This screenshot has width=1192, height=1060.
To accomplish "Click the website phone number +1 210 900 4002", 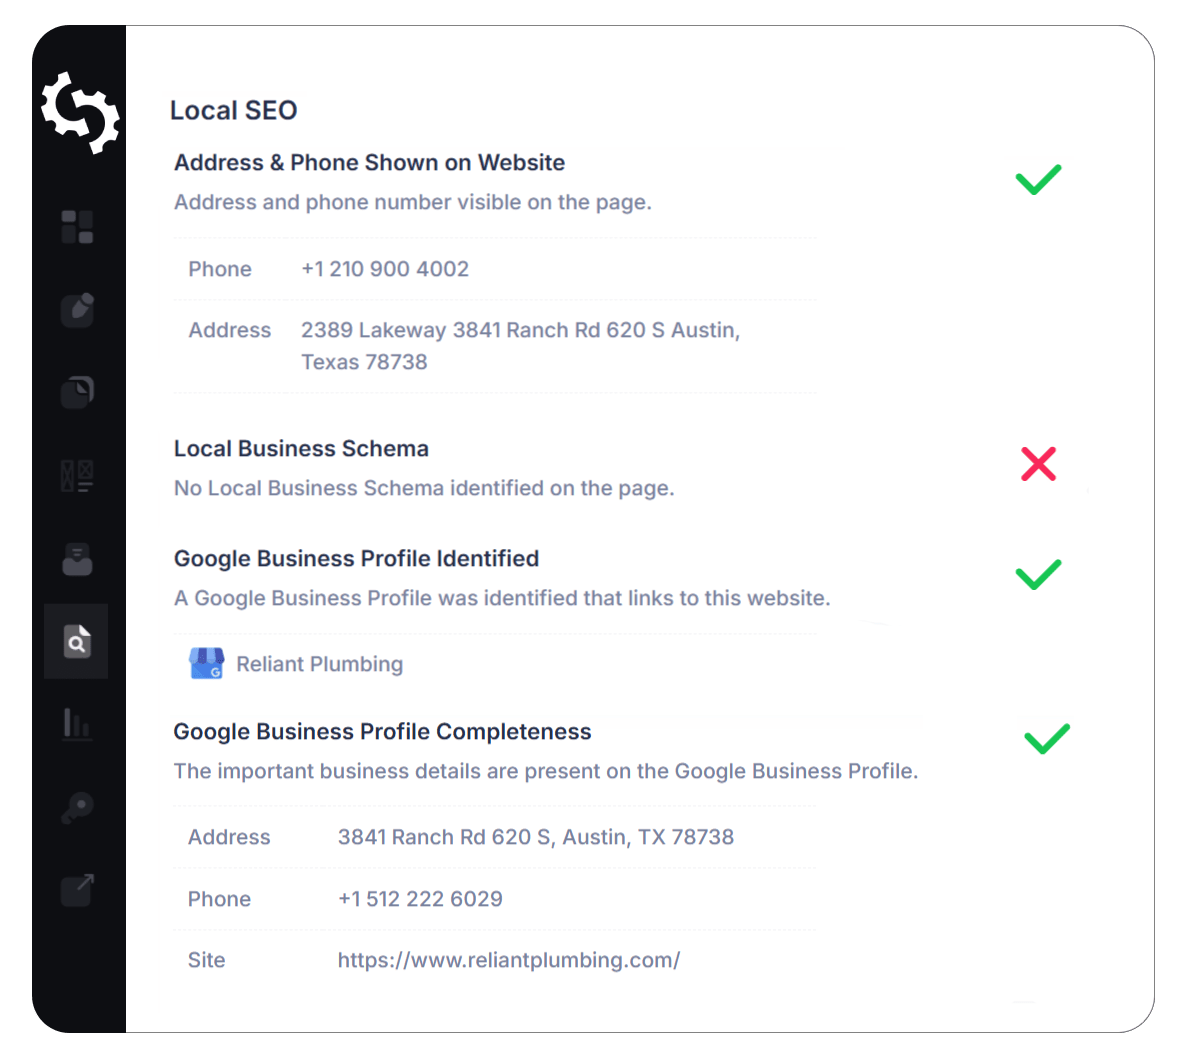I will click(x=385, y=269).
